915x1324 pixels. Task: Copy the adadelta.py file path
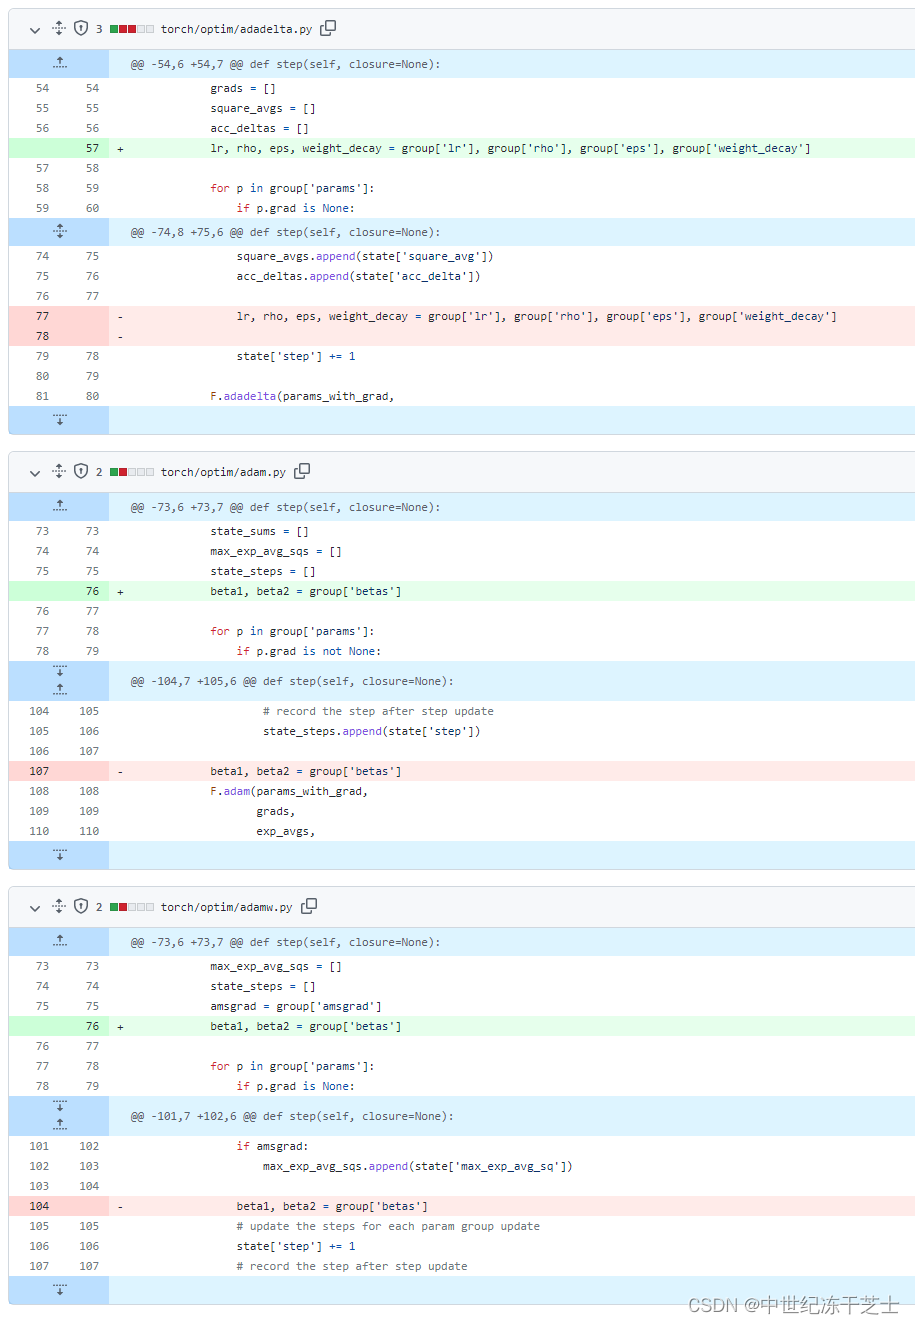[328, 28]
